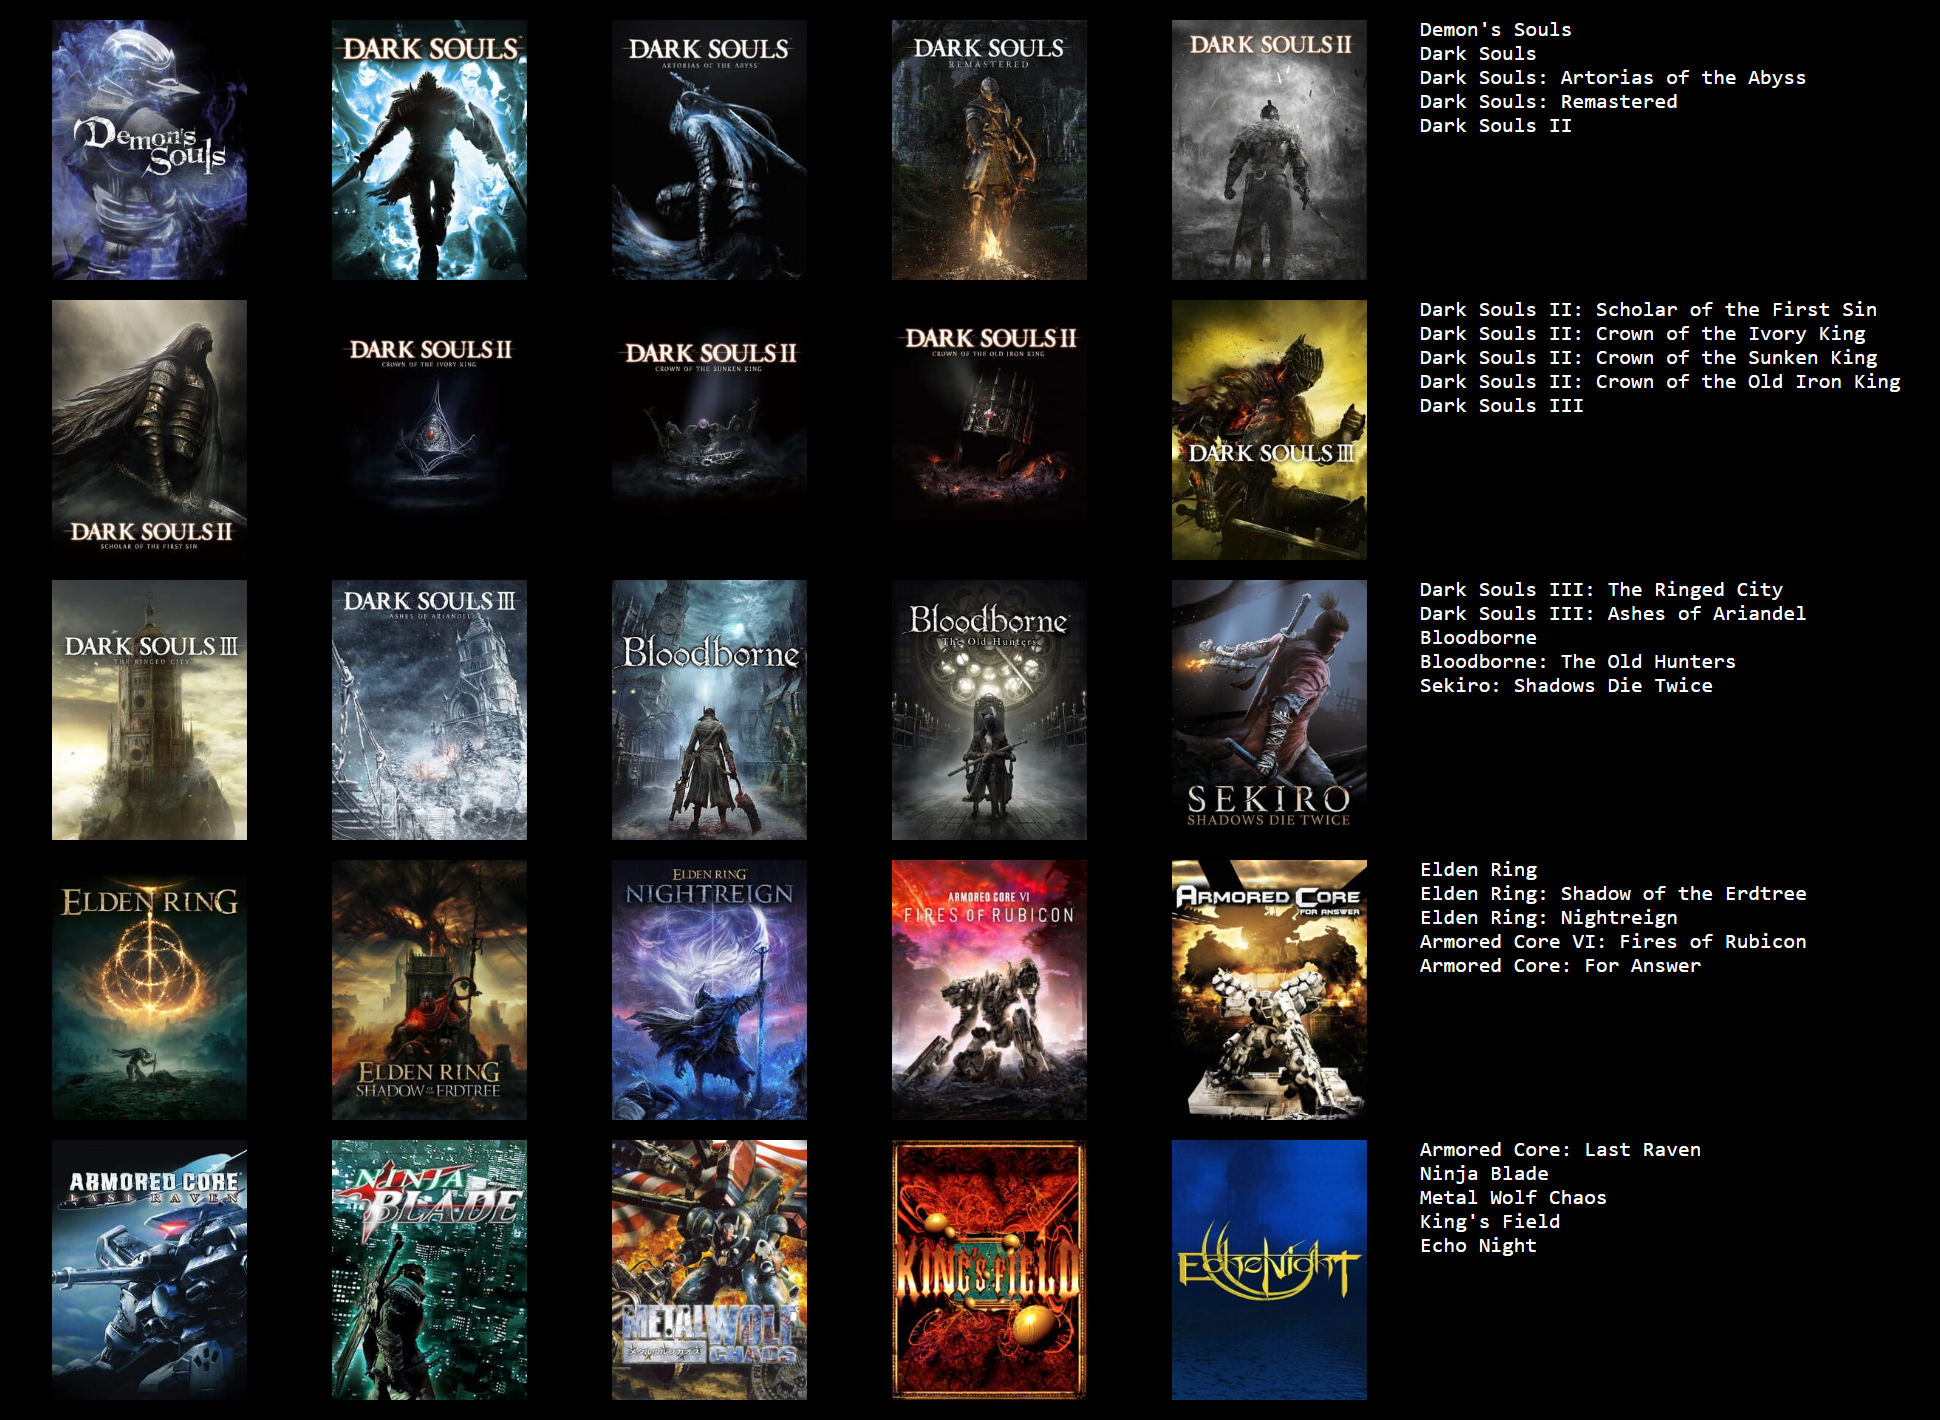Open the Echo Night blue cover

1269,1270
